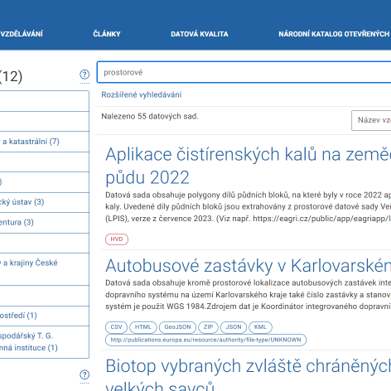The image size is (391, 391).
Task: Select filter 'a krajiny České'
Action: pos(44,269)
